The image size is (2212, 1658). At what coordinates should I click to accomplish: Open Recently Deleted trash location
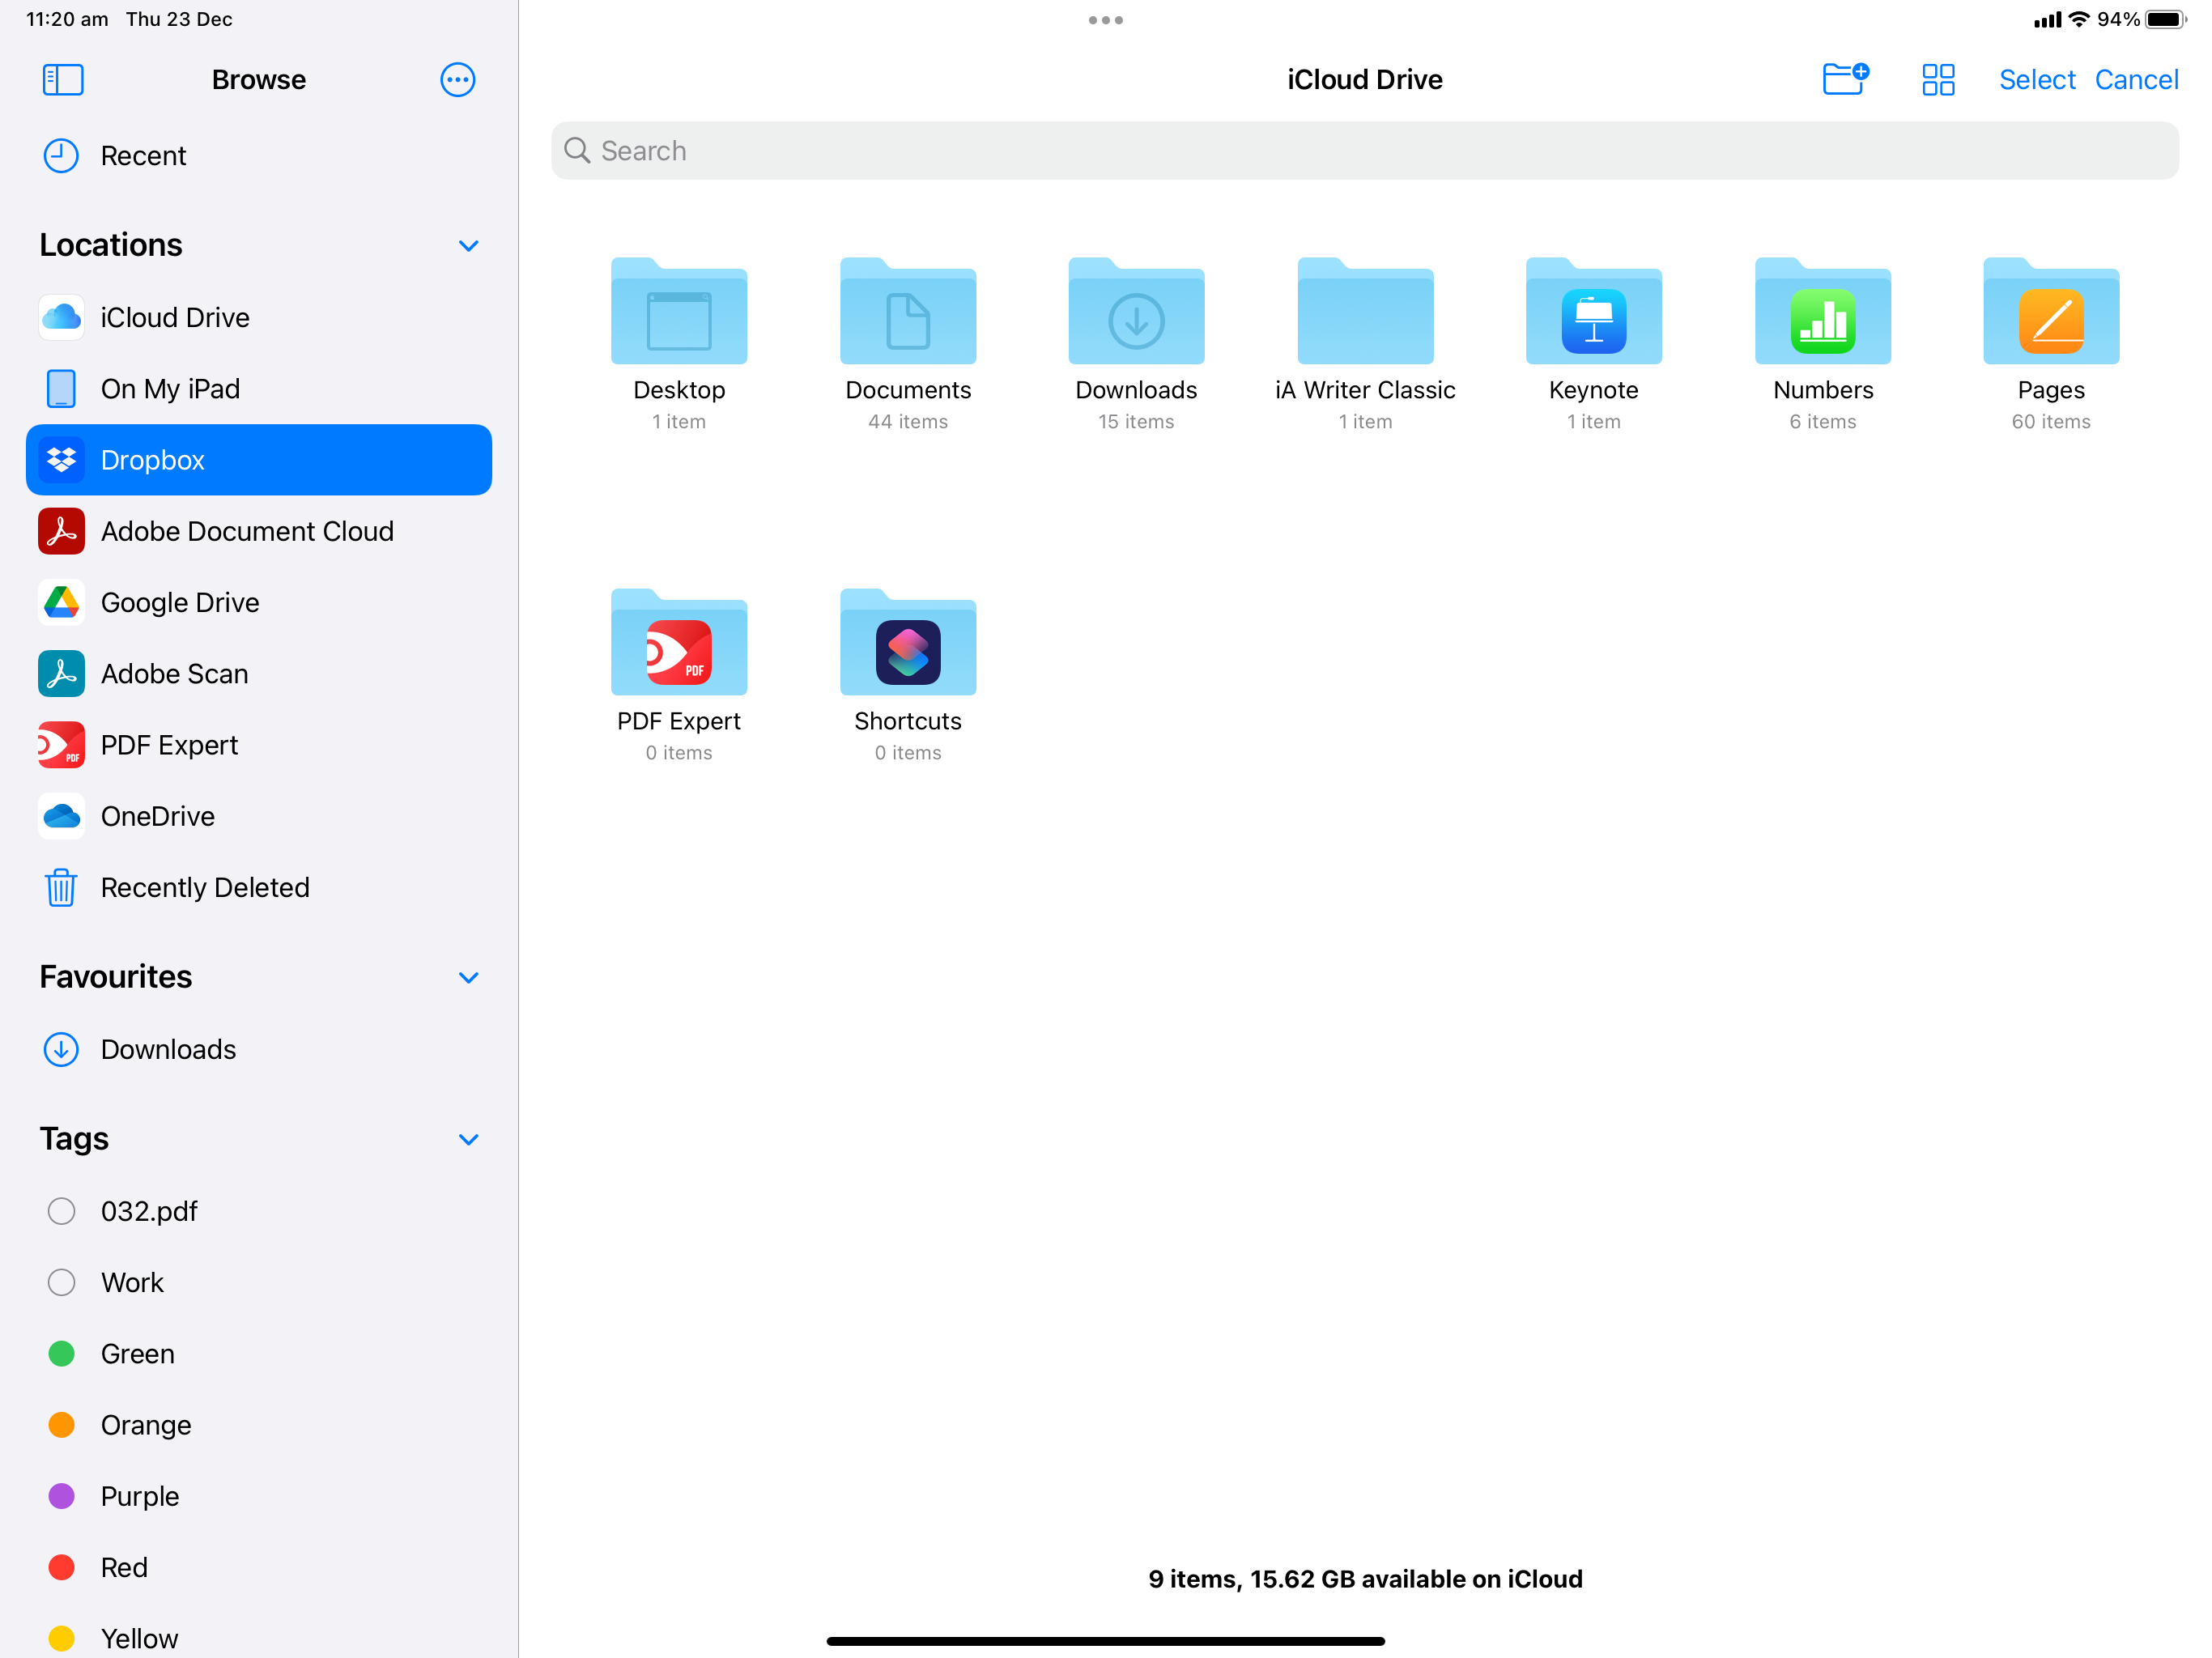204,887
